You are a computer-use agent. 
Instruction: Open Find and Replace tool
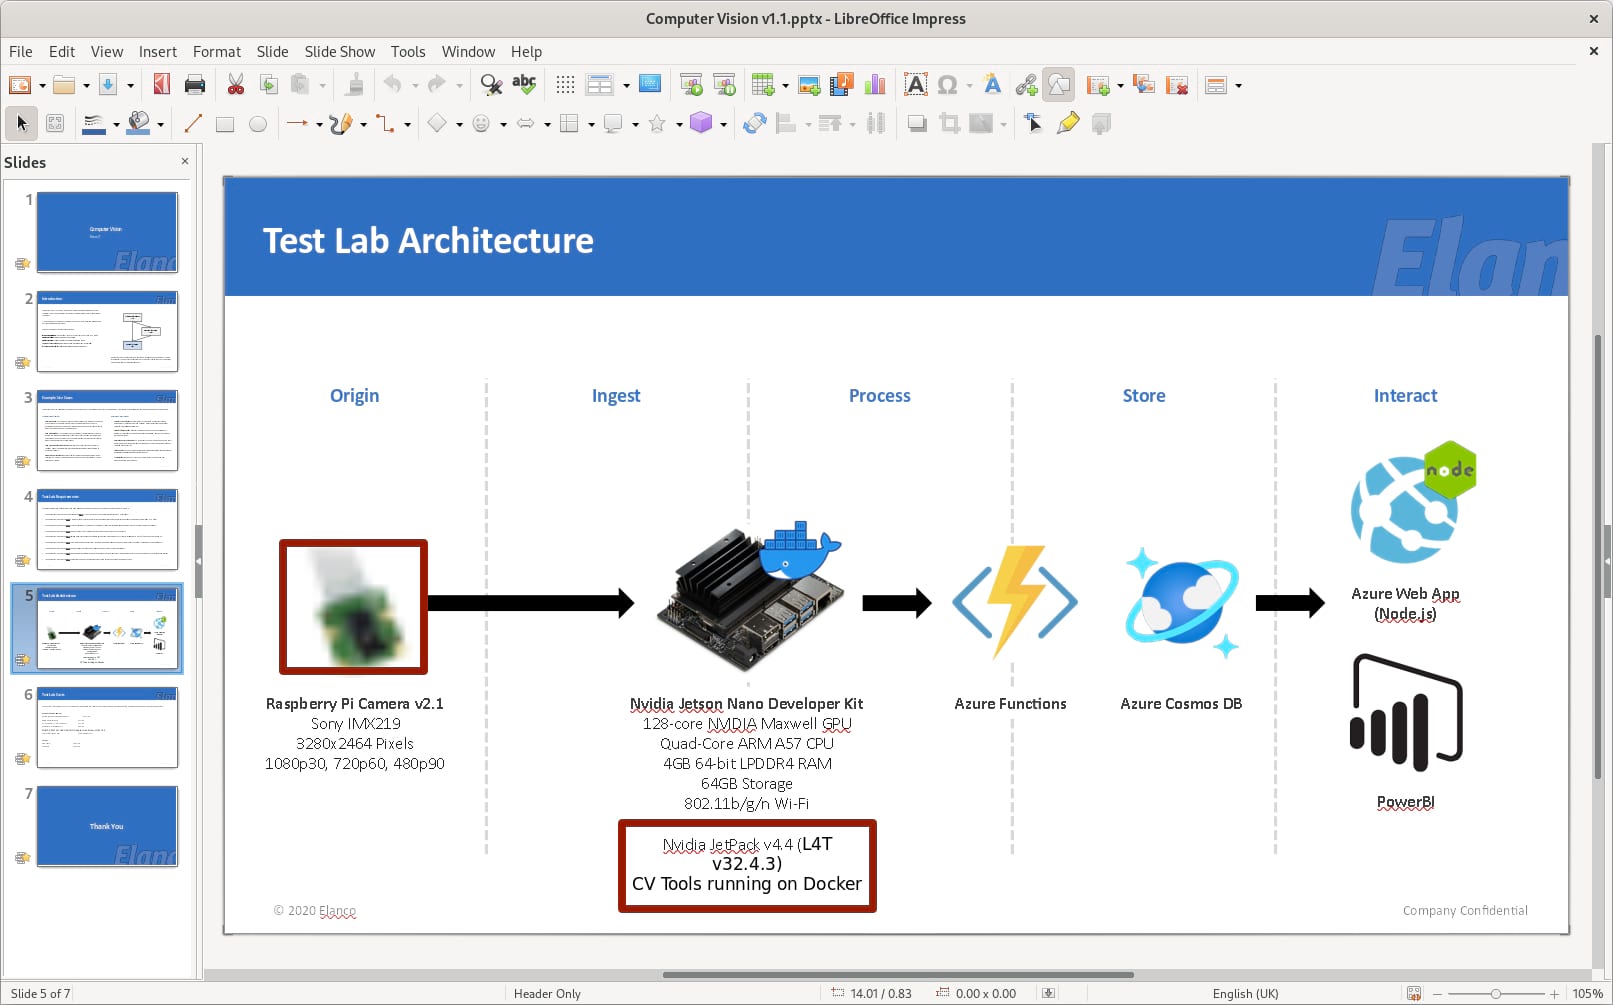point(491,85)
